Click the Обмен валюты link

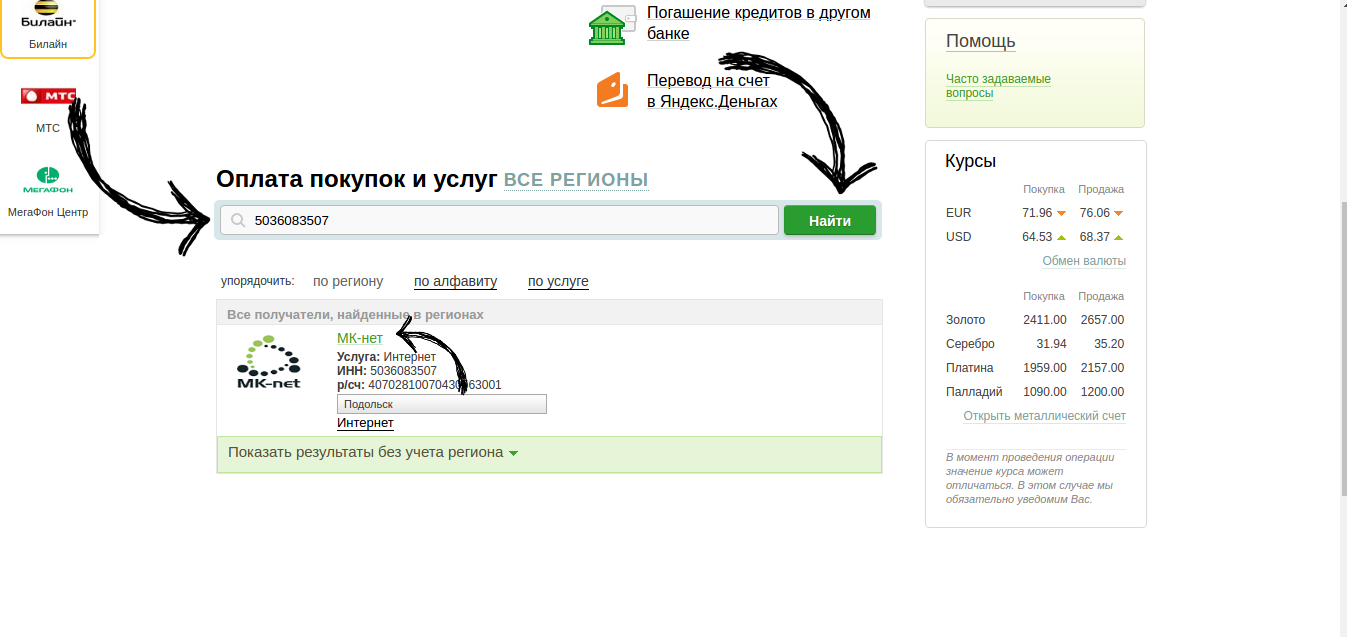click(1084, 261)
